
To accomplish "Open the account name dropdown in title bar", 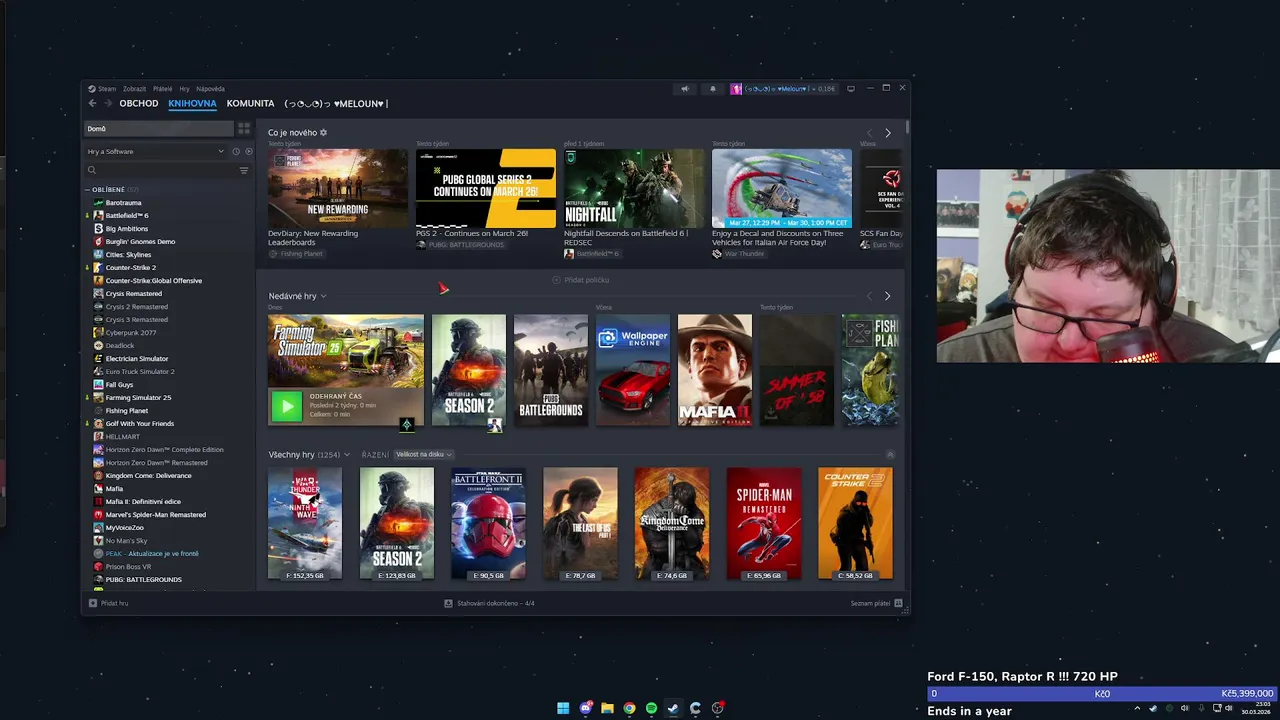I will pyautogui.click(x=790, y=89).
